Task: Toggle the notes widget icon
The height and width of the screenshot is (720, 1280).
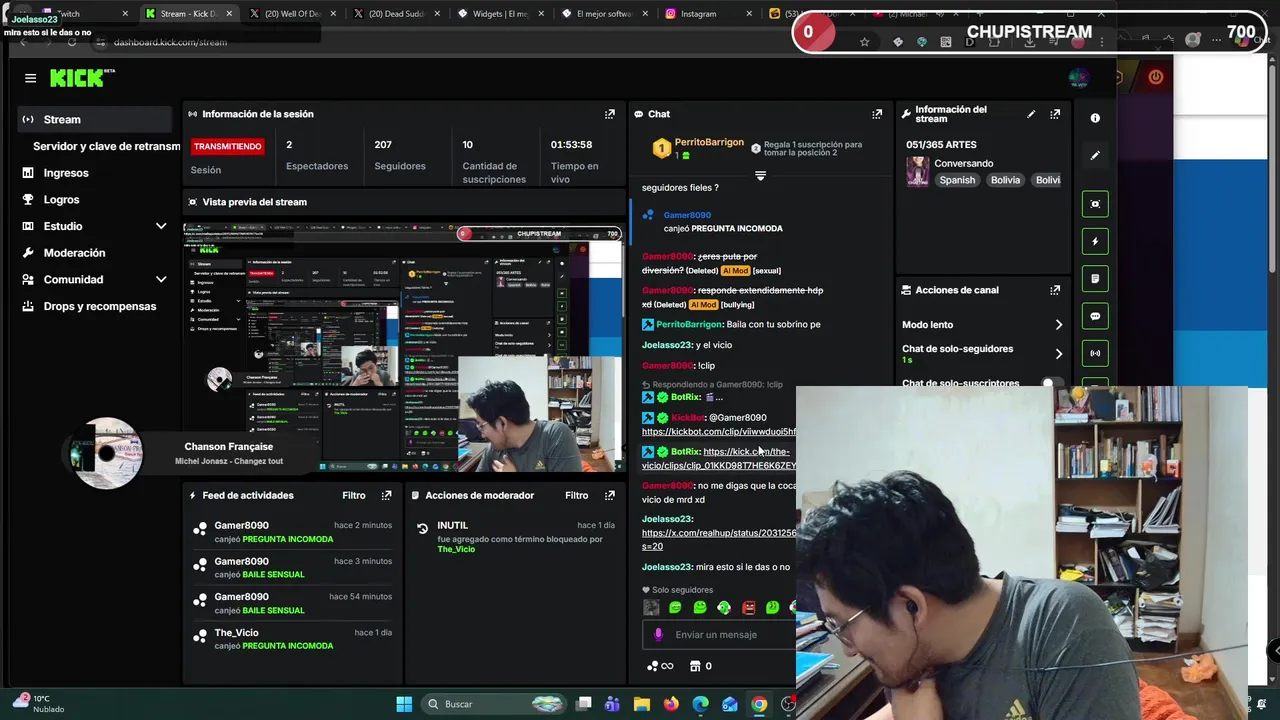Action: point(1095,279)
